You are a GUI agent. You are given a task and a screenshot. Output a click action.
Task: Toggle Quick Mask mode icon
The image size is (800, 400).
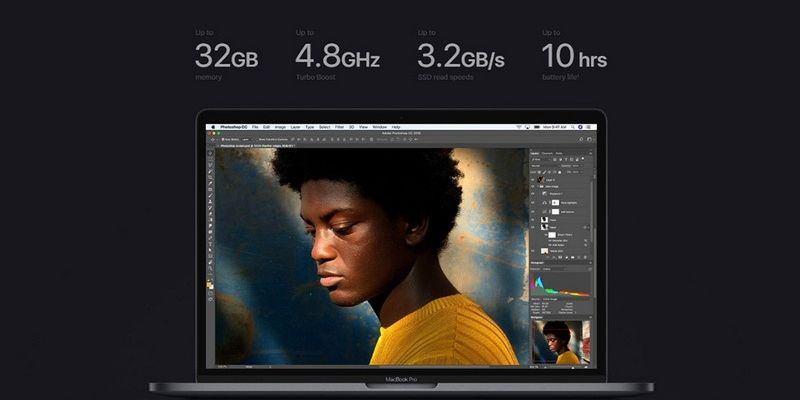coord(210,293)
